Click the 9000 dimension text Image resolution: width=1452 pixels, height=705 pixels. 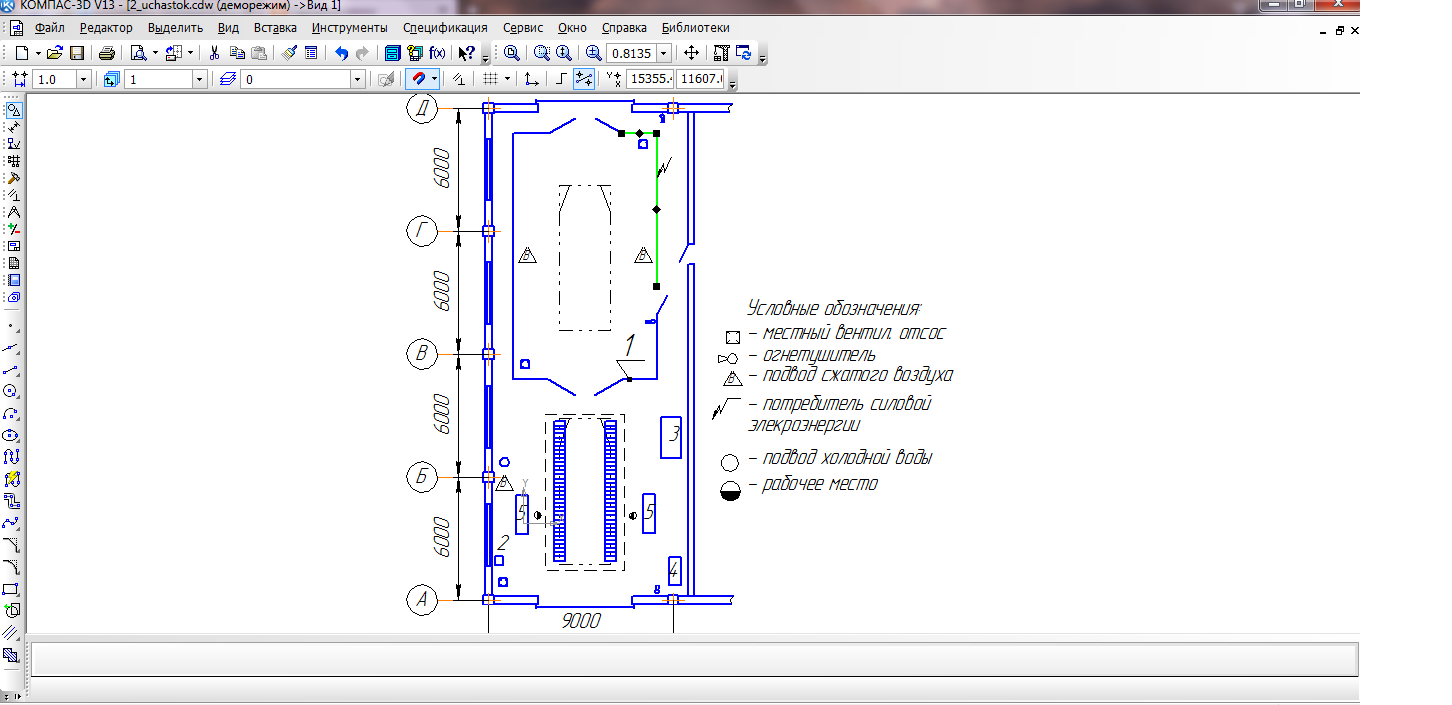pyautogui.click(x=581, y=620)
